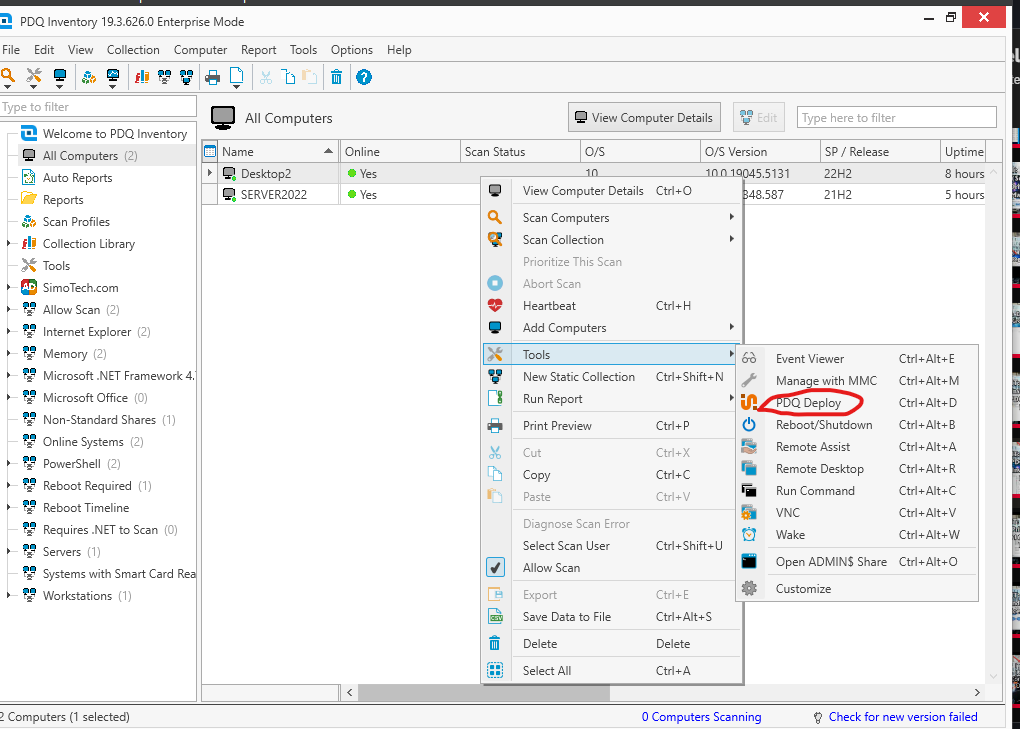The width and height of the screenshot is (1020, 729).
Task: Open Welcome to PDQ Inventory tree item
Action: click(x=114, y=133)
